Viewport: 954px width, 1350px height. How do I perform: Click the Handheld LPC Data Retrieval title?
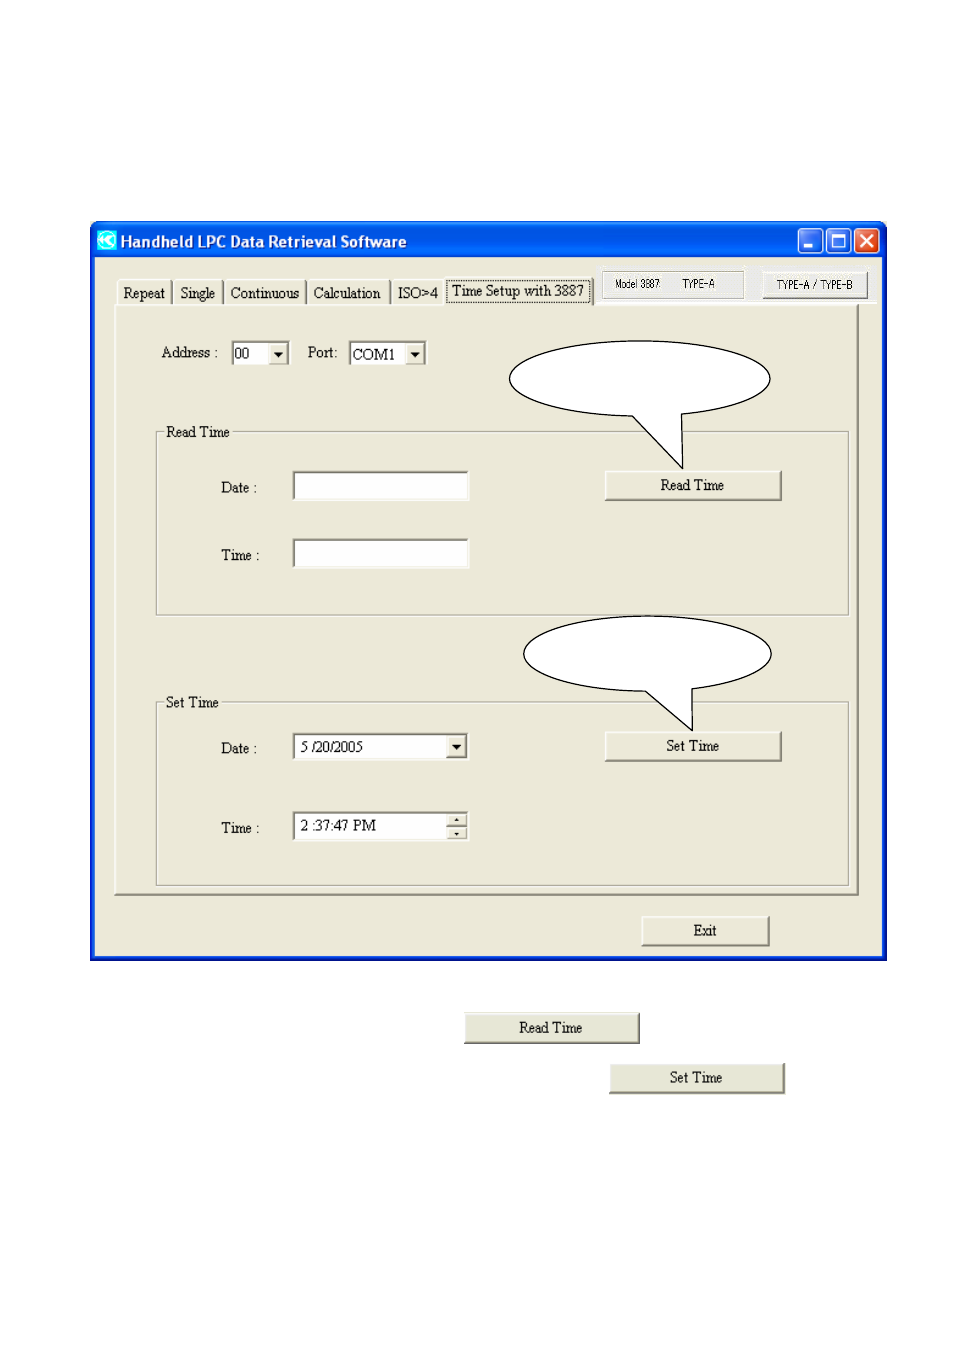[263, 242]
